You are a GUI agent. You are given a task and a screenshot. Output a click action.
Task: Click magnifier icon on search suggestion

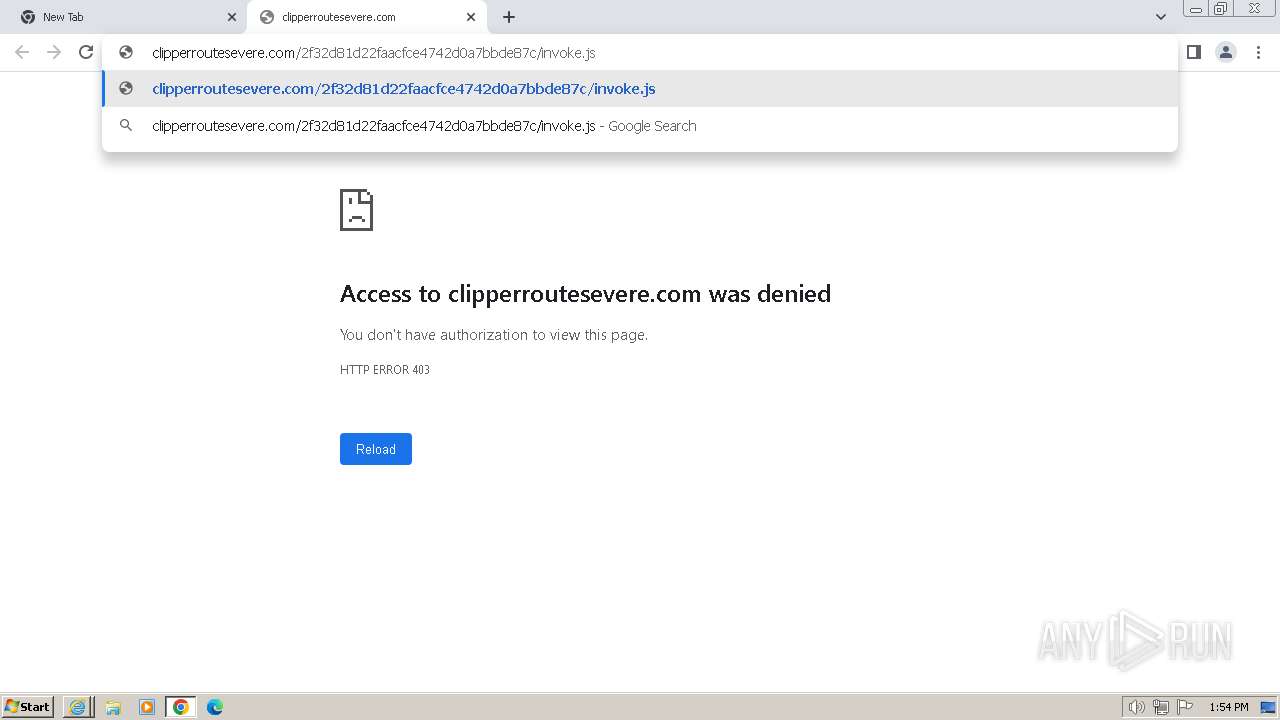click(126, 125)
